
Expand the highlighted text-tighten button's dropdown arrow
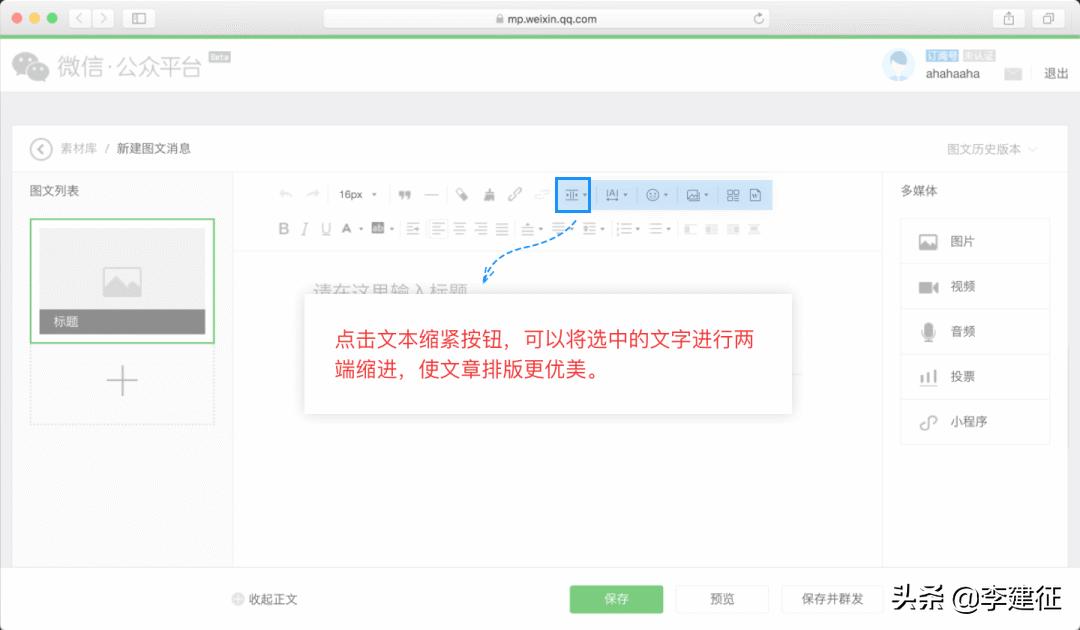tap(585, 195)
